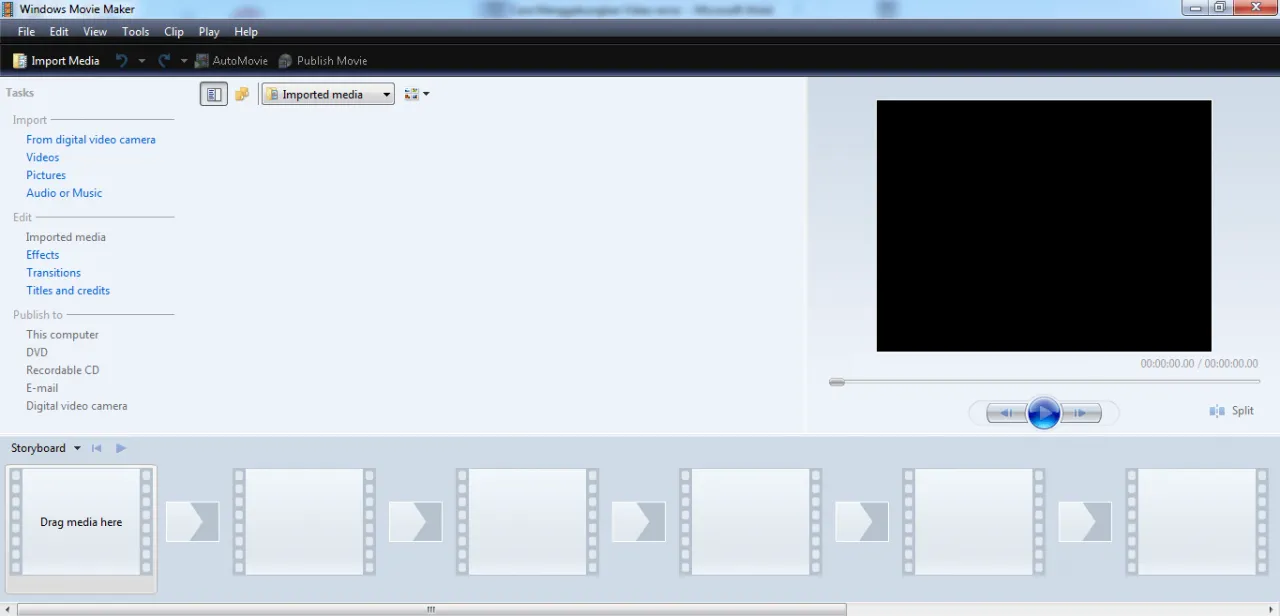Open the Storyboard view dropdown
The image size is (1280, 616).
(x=46, y=449)
